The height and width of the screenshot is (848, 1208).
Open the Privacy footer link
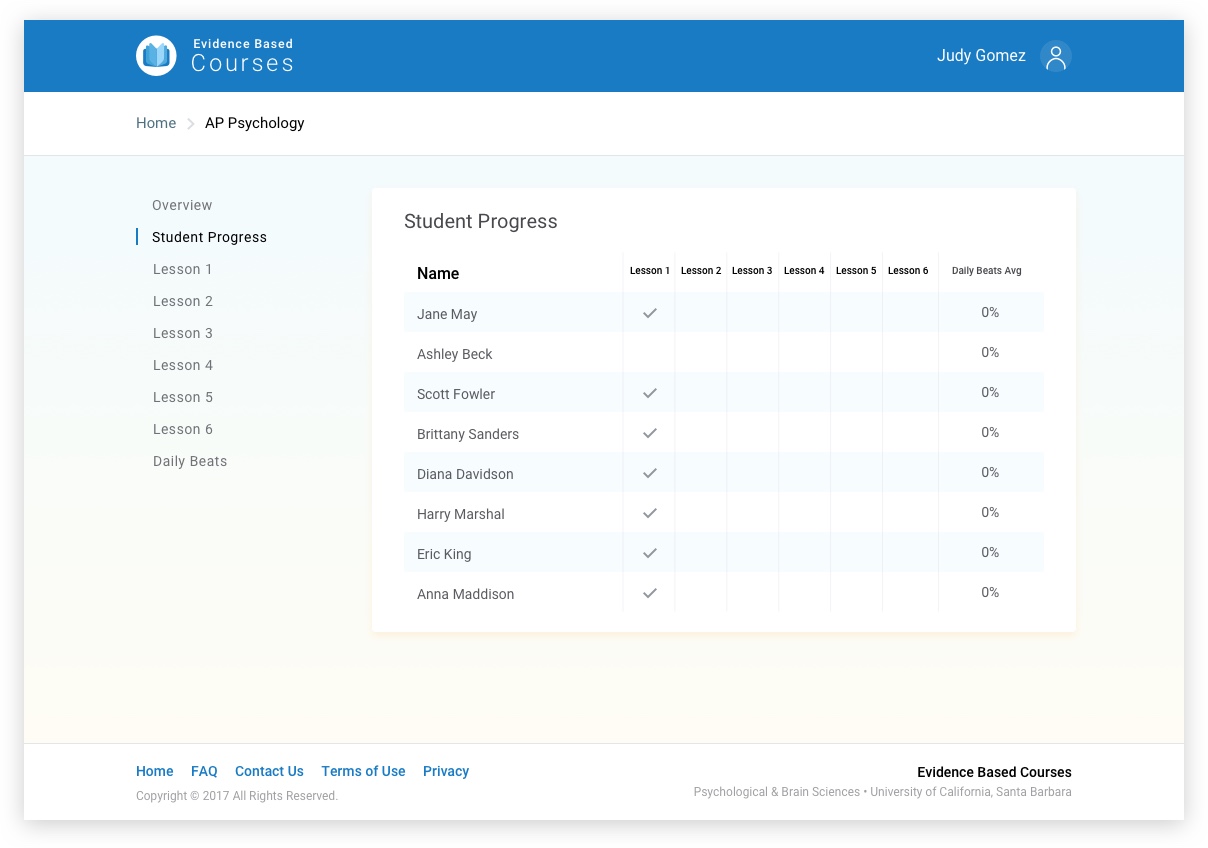point(446,771)
